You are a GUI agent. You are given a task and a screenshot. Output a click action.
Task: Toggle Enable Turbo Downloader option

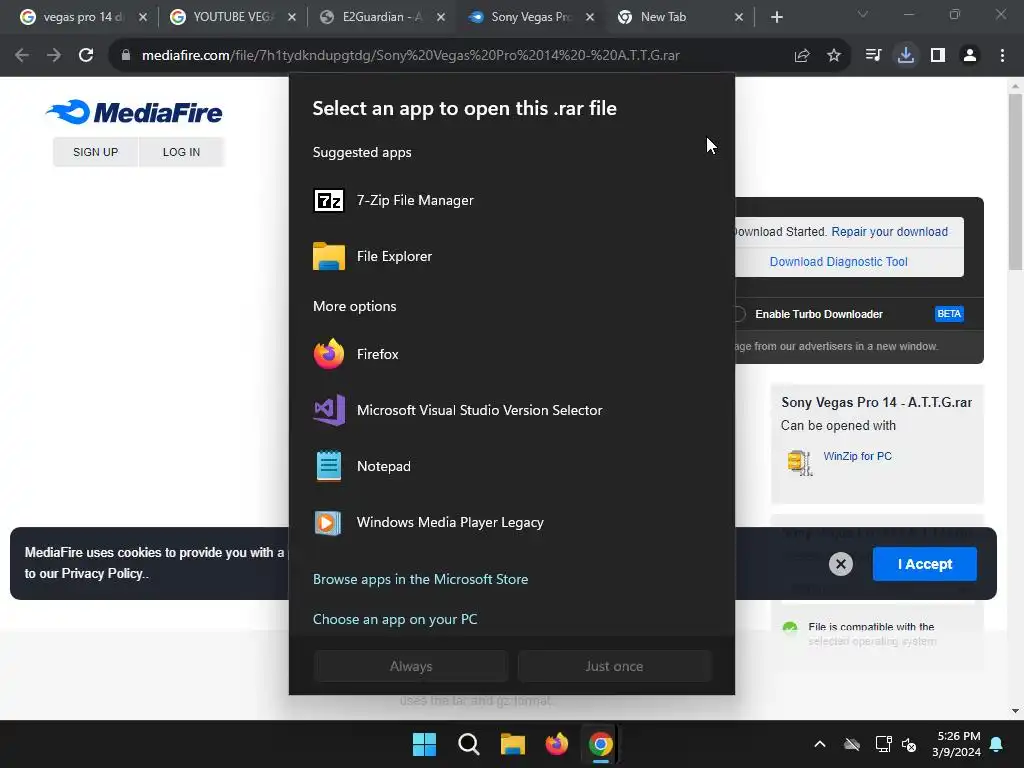coord(739,314)
